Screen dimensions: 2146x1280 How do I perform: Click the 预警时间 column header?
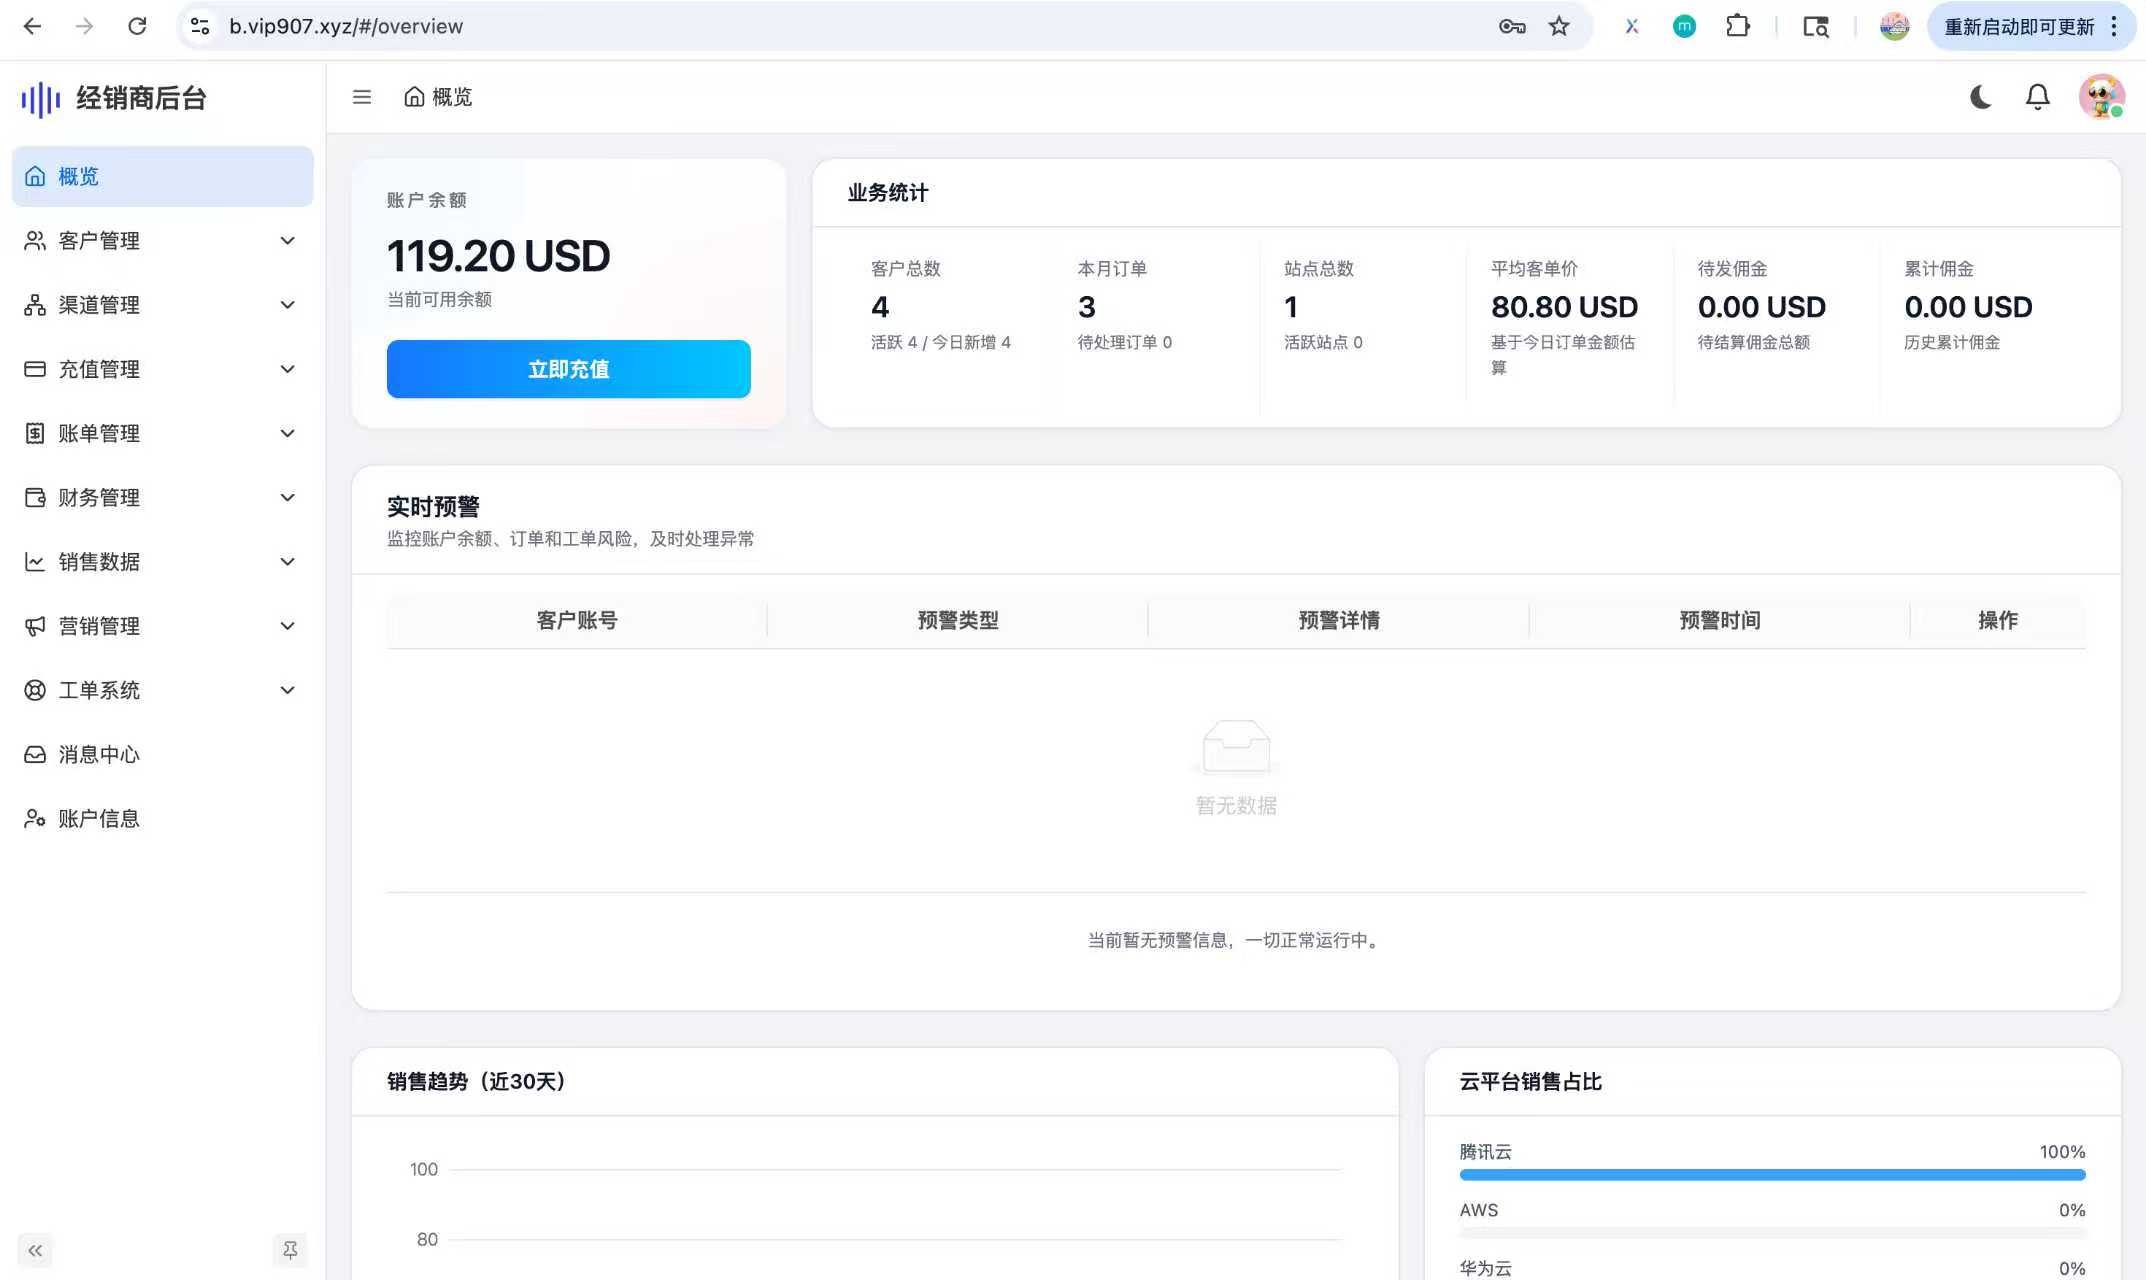pos(1720,620)
